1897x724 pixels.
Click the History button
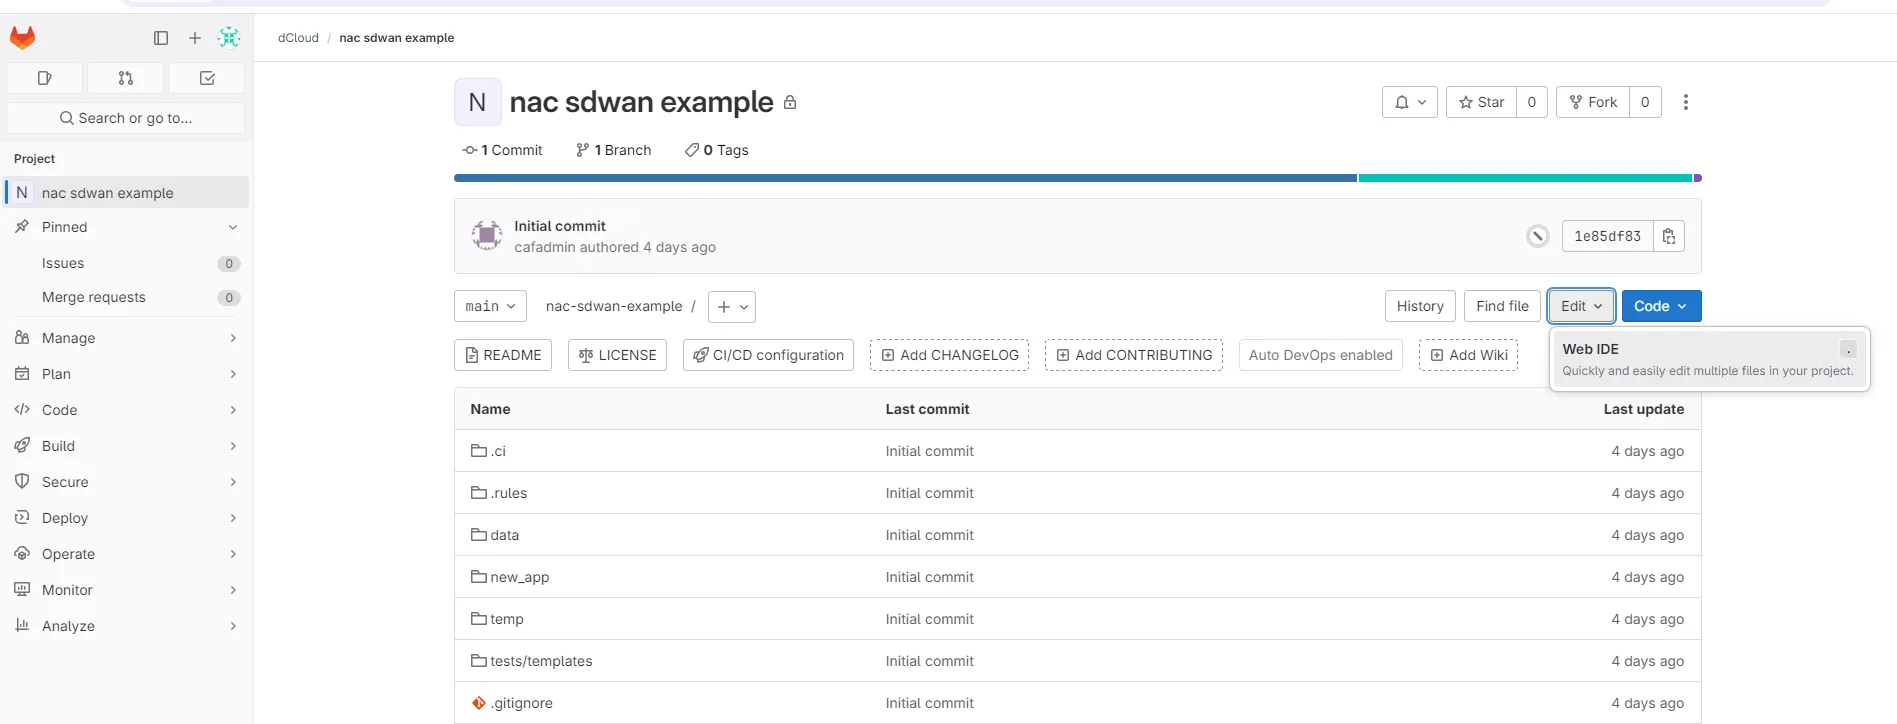tap(1420, 306)
